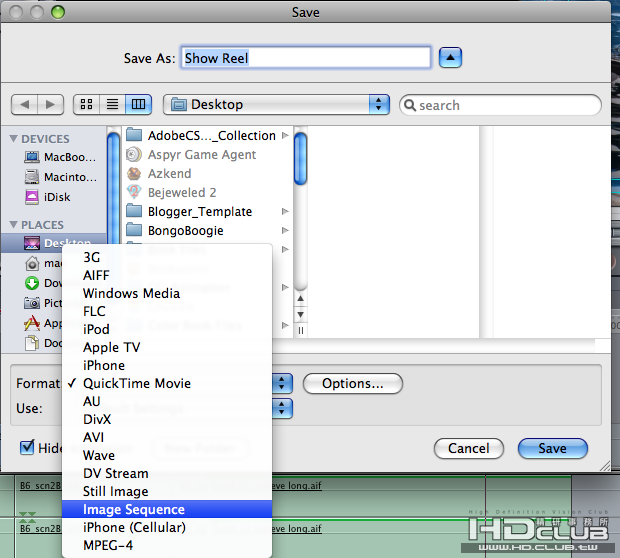Click the Save button
The height and width of the screenshot is (558, 620).
coord(552,448)
